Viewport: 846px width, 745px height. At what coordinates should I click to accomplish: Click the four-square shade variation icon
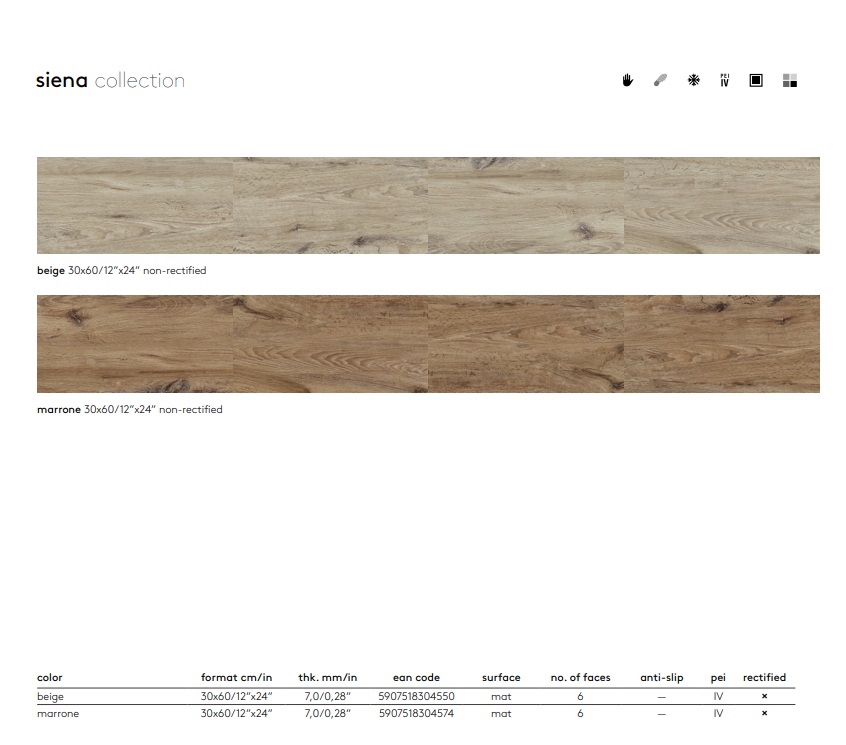coord(789,81)
